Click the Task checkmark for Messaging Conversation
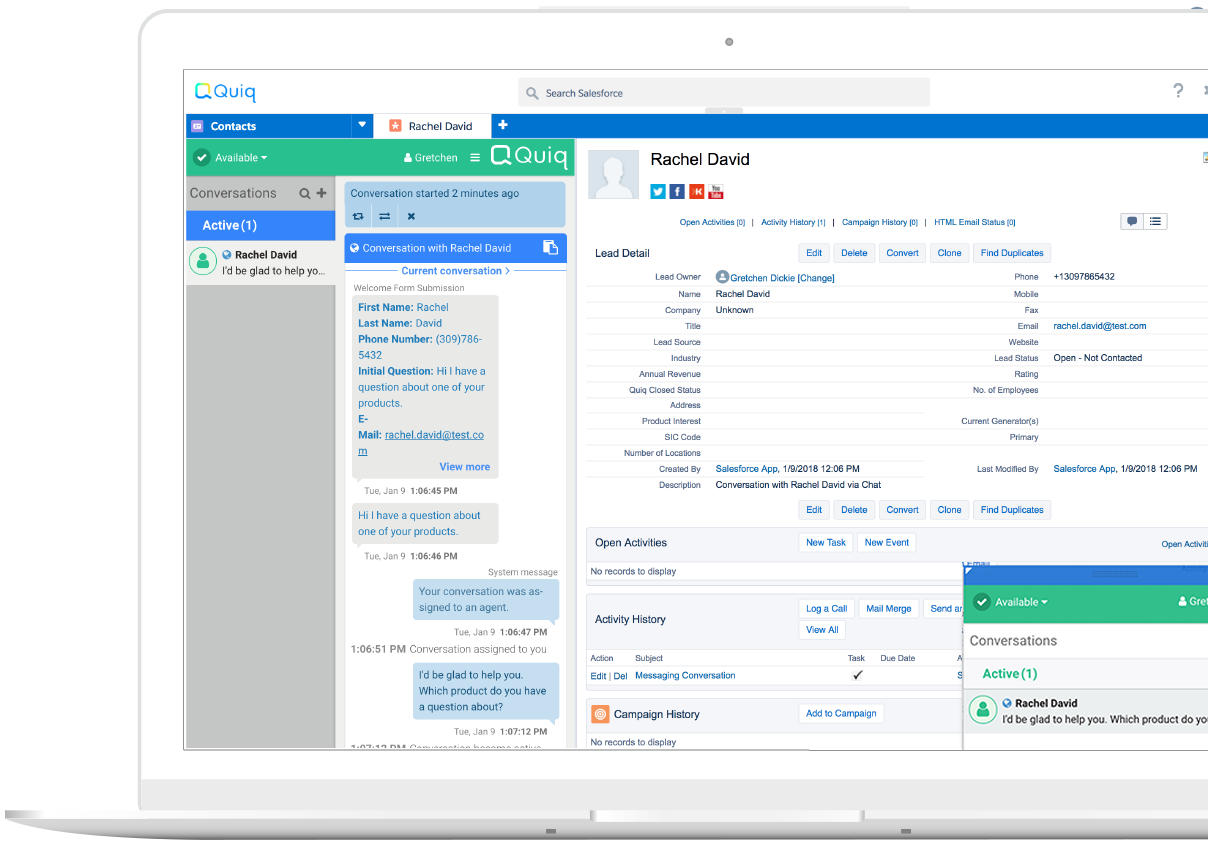The height and width of the screenshot is (857, 1208). pos(857,675)
